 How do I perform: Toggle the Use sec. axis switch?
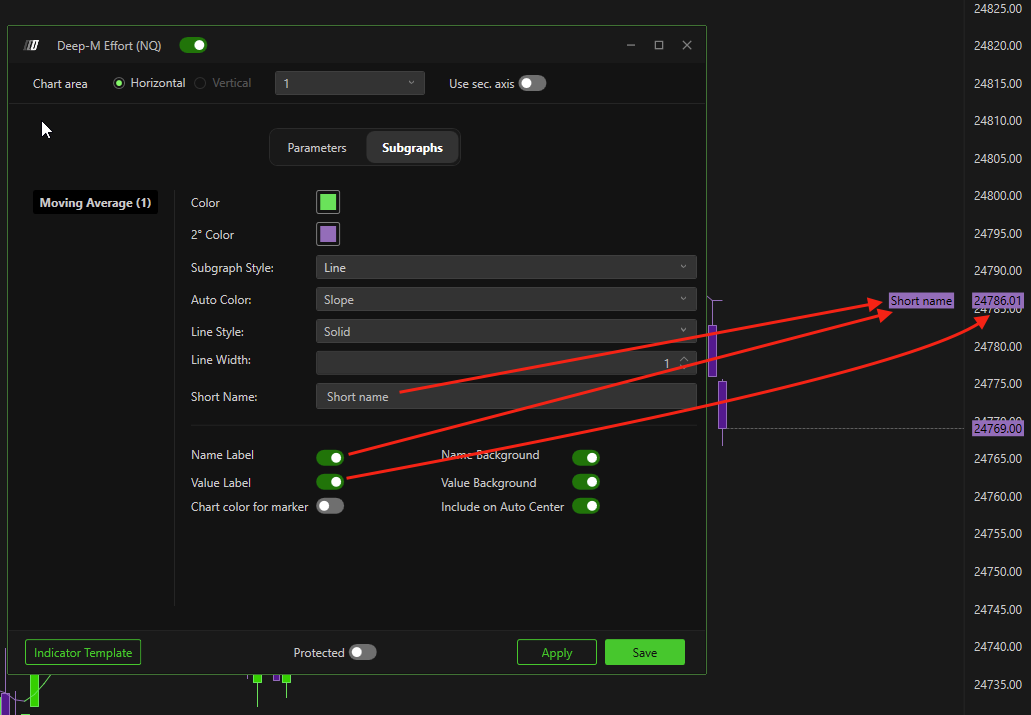tap(532, 83)
